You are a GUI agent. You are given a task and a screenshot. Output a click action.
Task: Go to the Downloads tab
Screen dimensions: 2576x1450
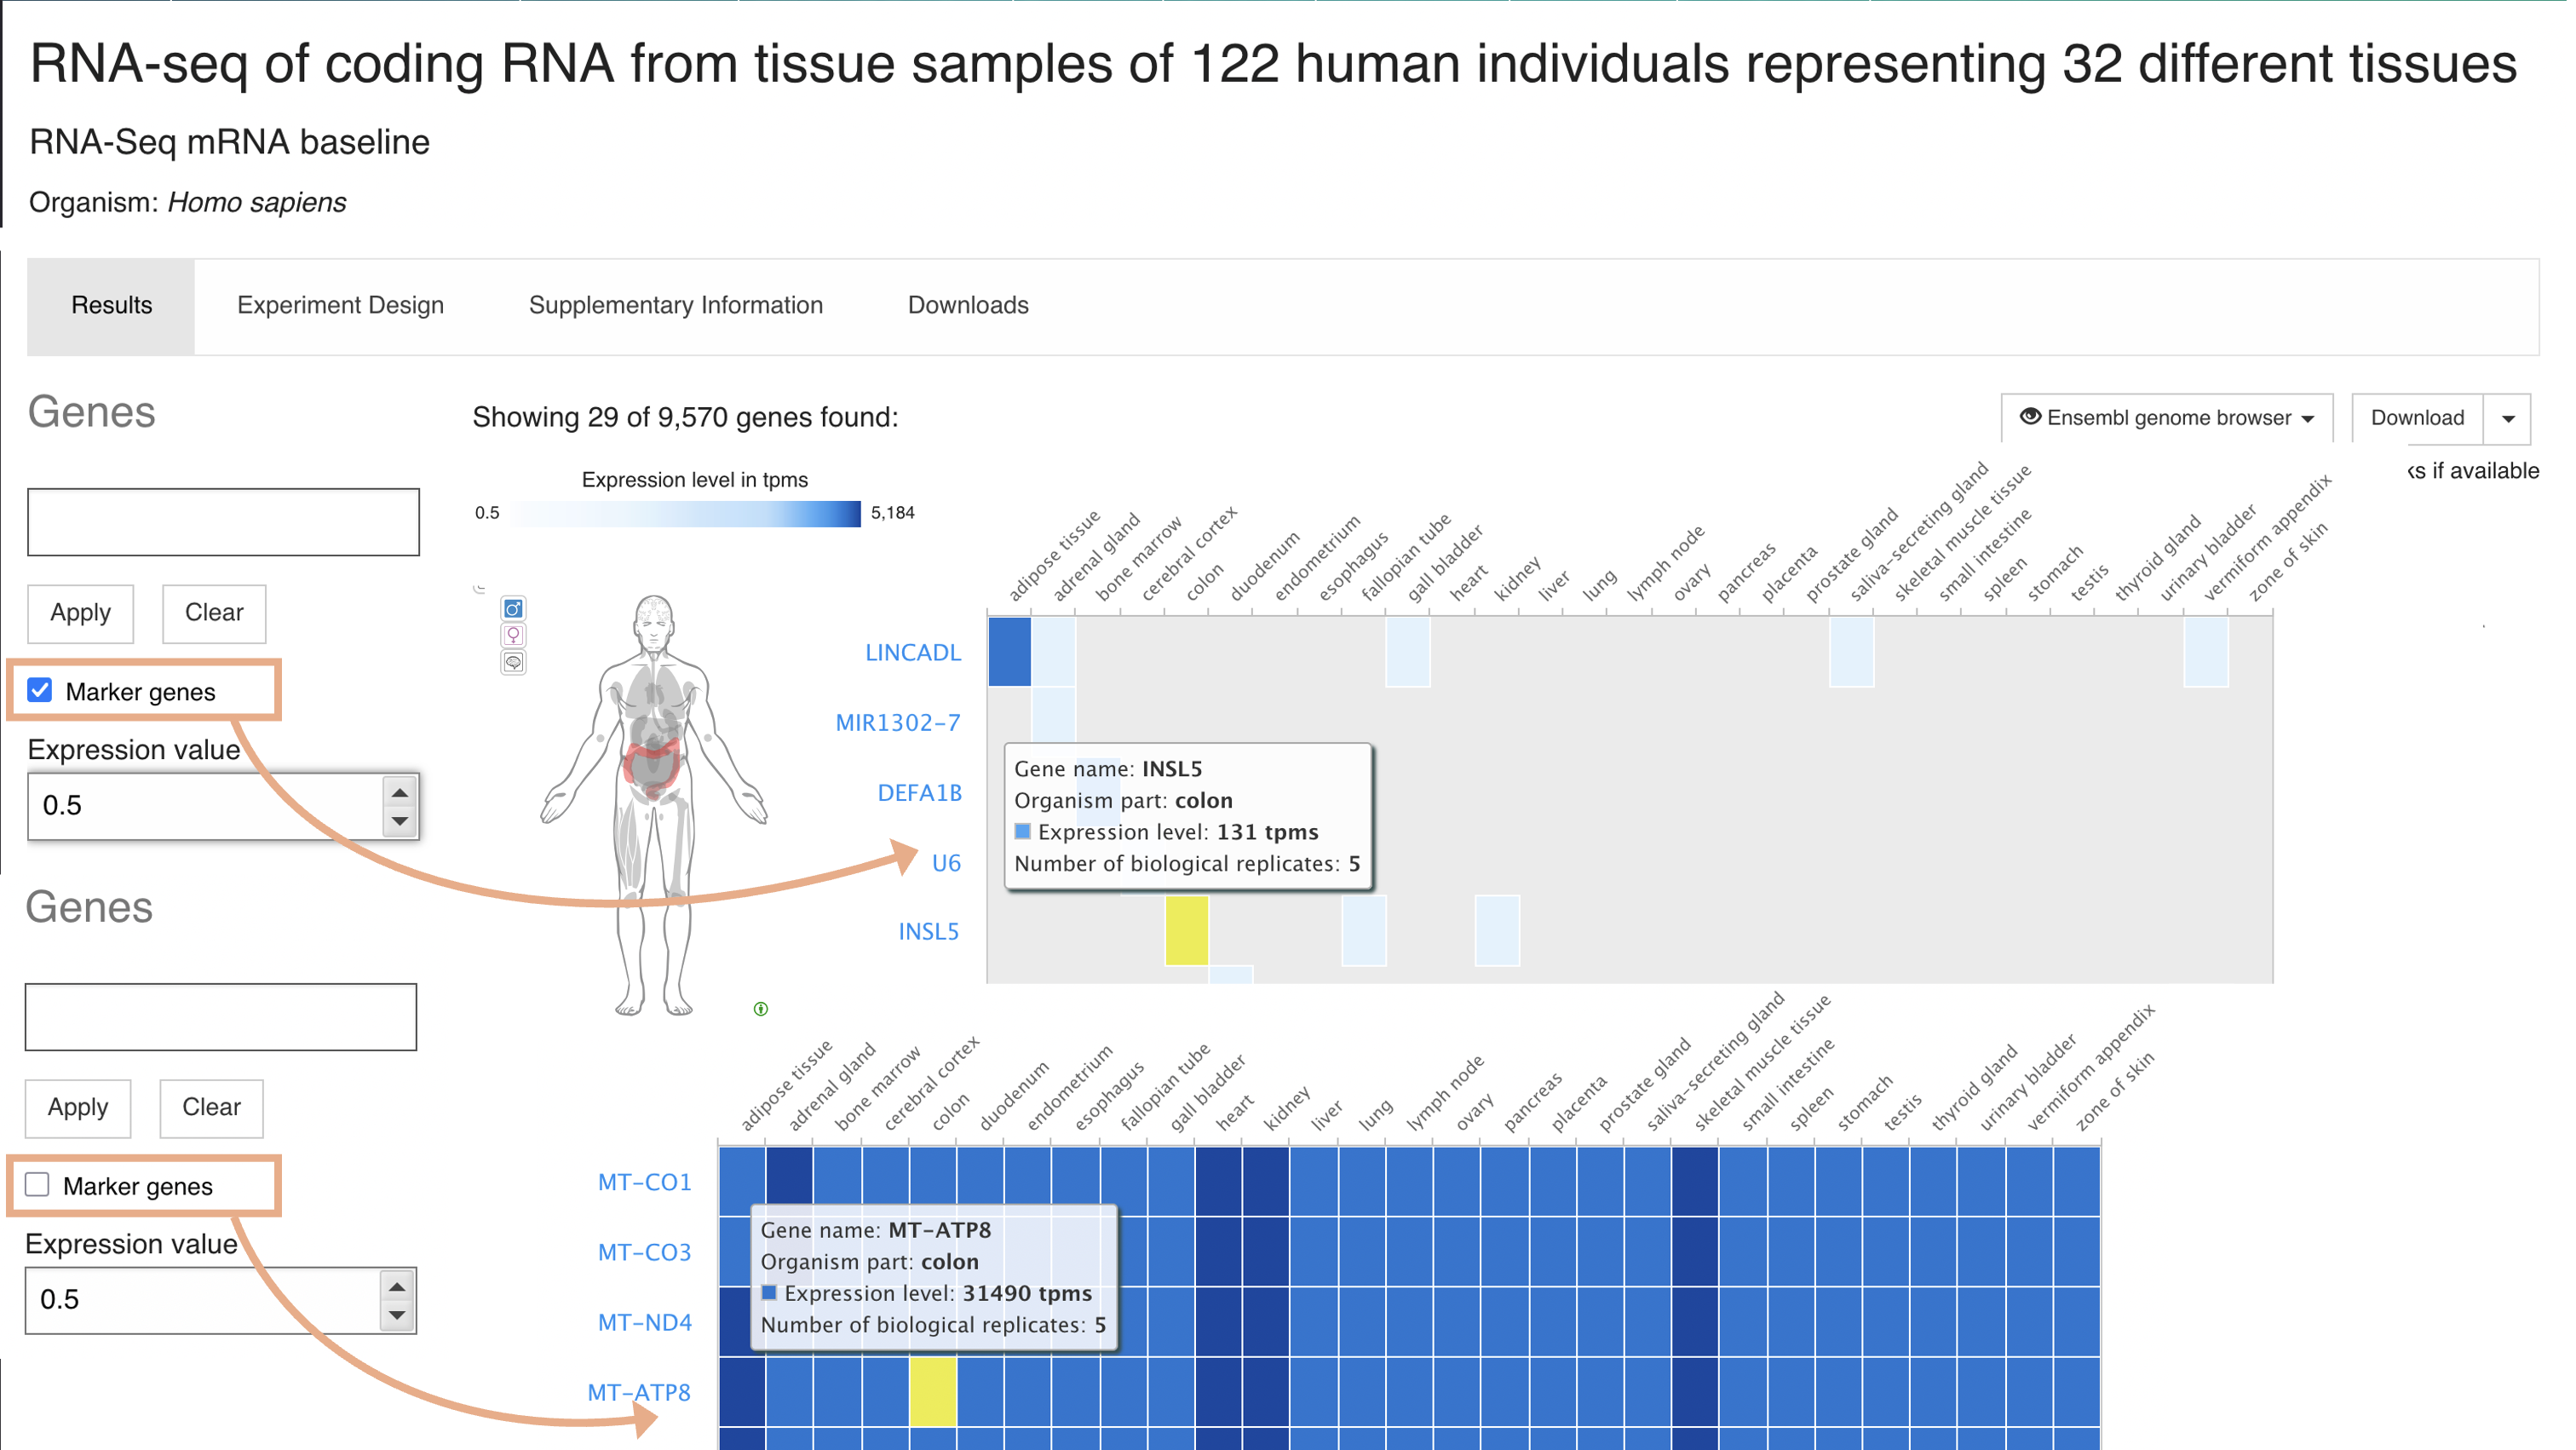(967, 305)
